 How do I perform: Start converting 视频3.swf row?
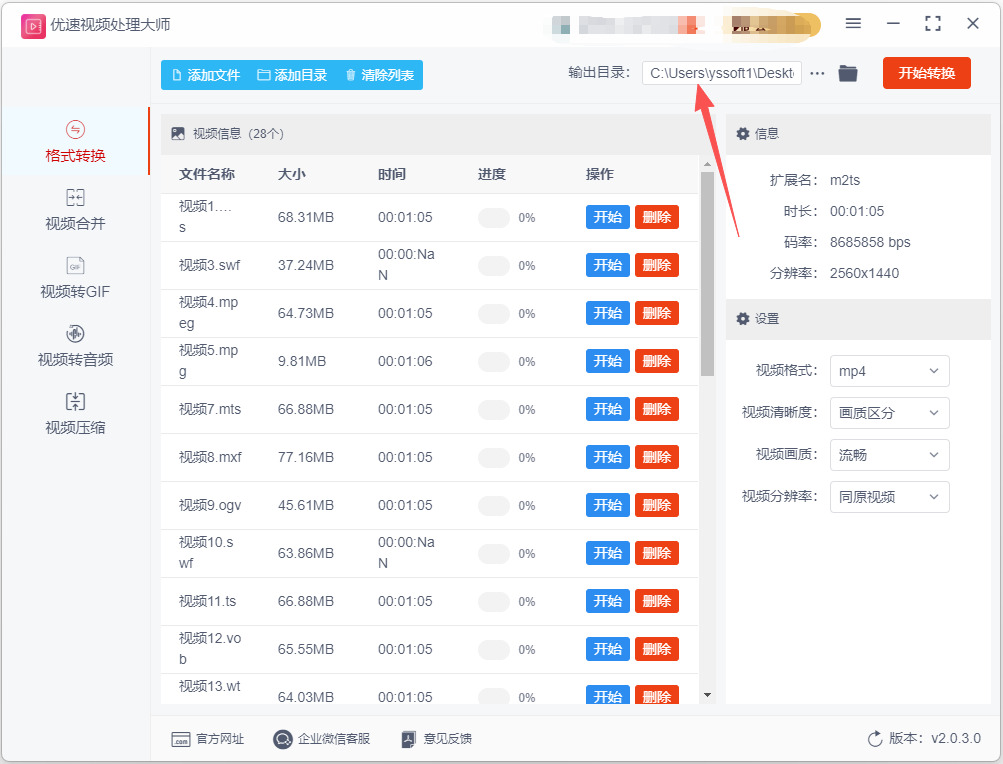tap(608, 265)
